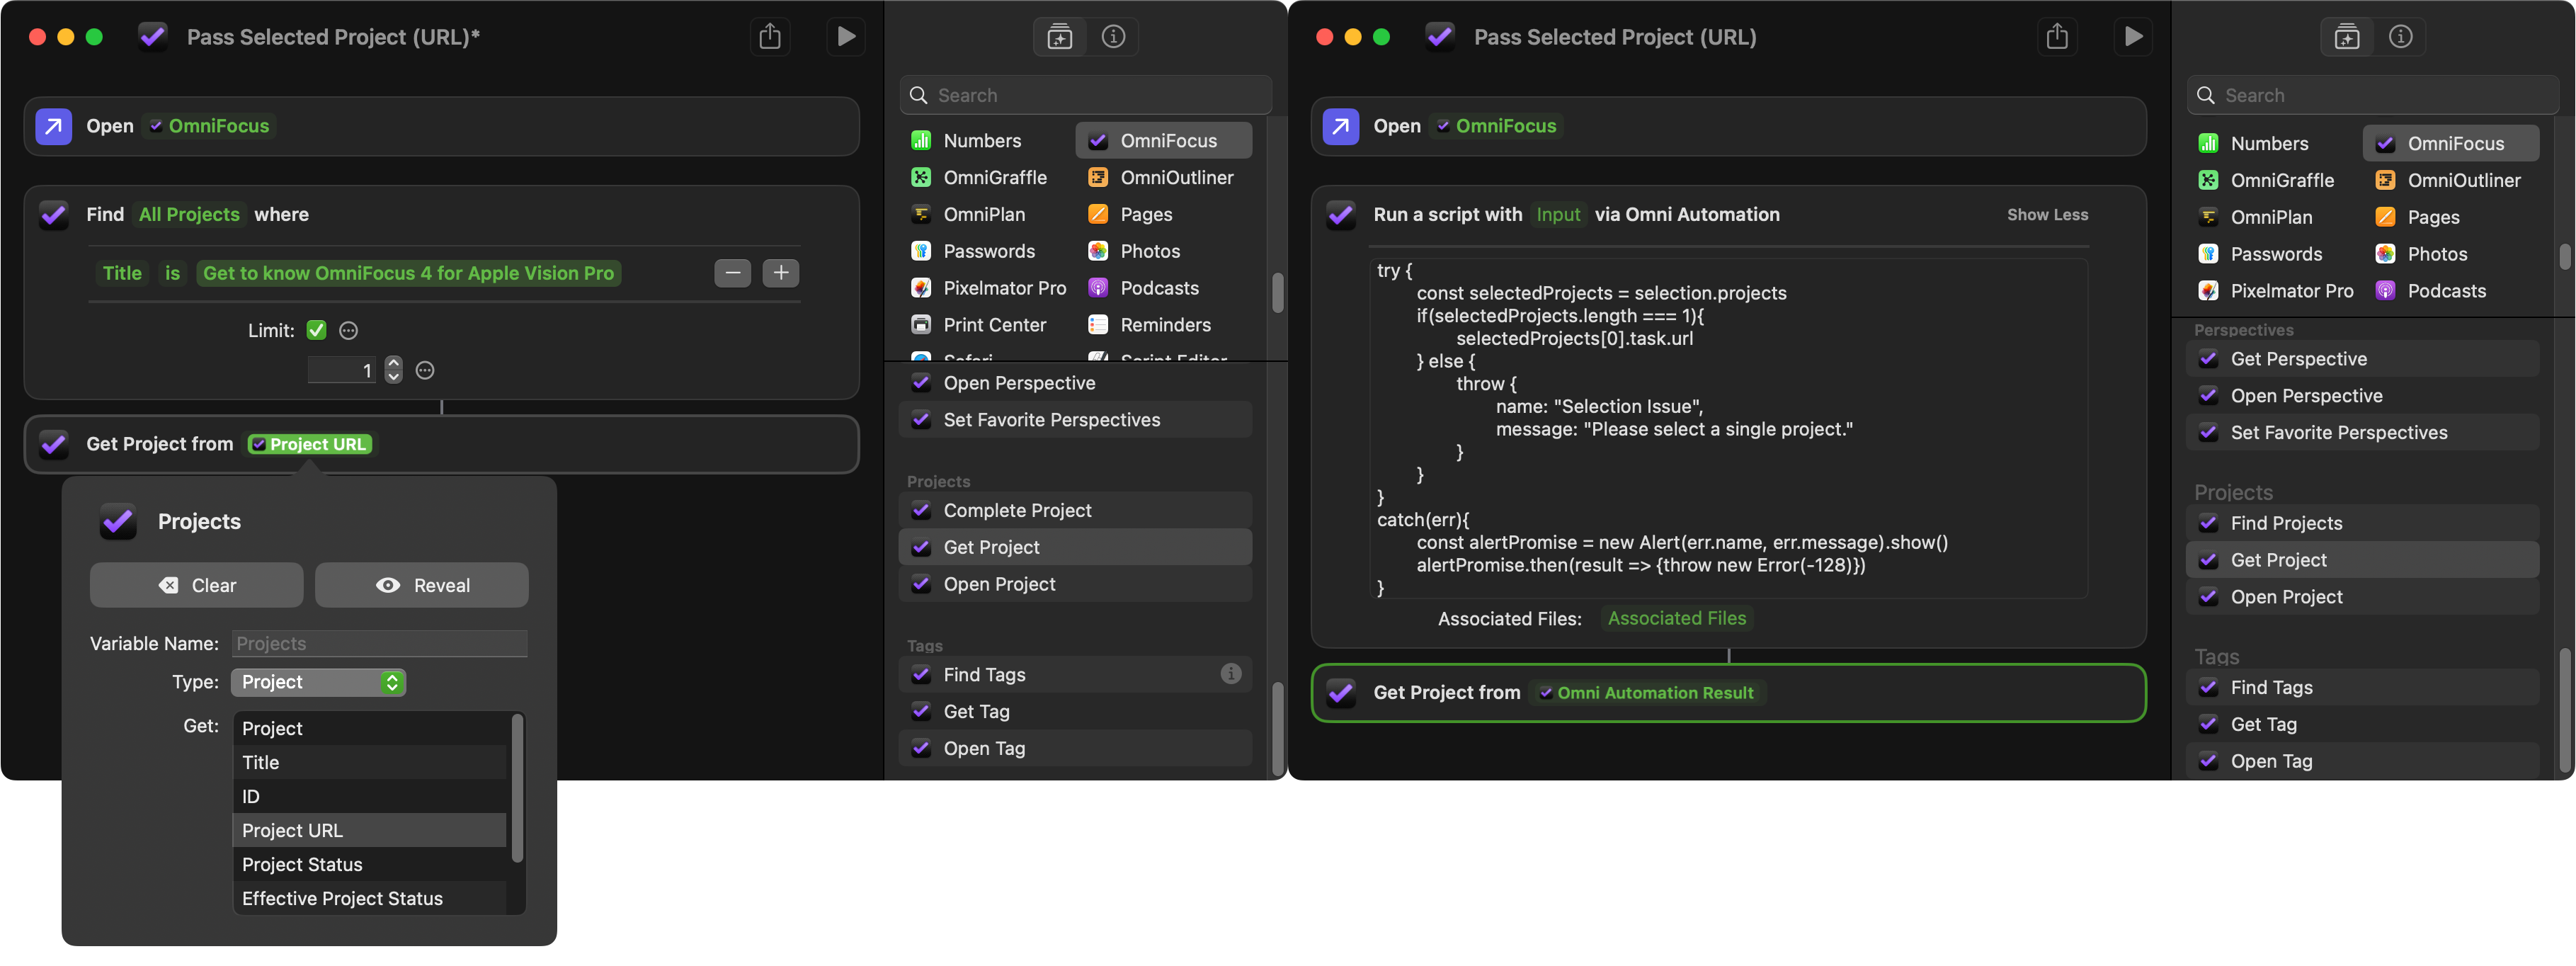The image size is (2576, 966).
Task: Click info icon on Find Tags row
Action: click(x=1230, y=674)
